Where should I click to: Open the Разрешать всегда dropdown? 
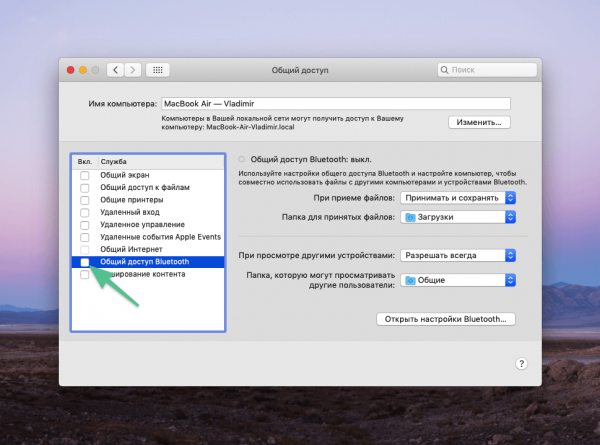pyautogui.click(x=458, y=255)
